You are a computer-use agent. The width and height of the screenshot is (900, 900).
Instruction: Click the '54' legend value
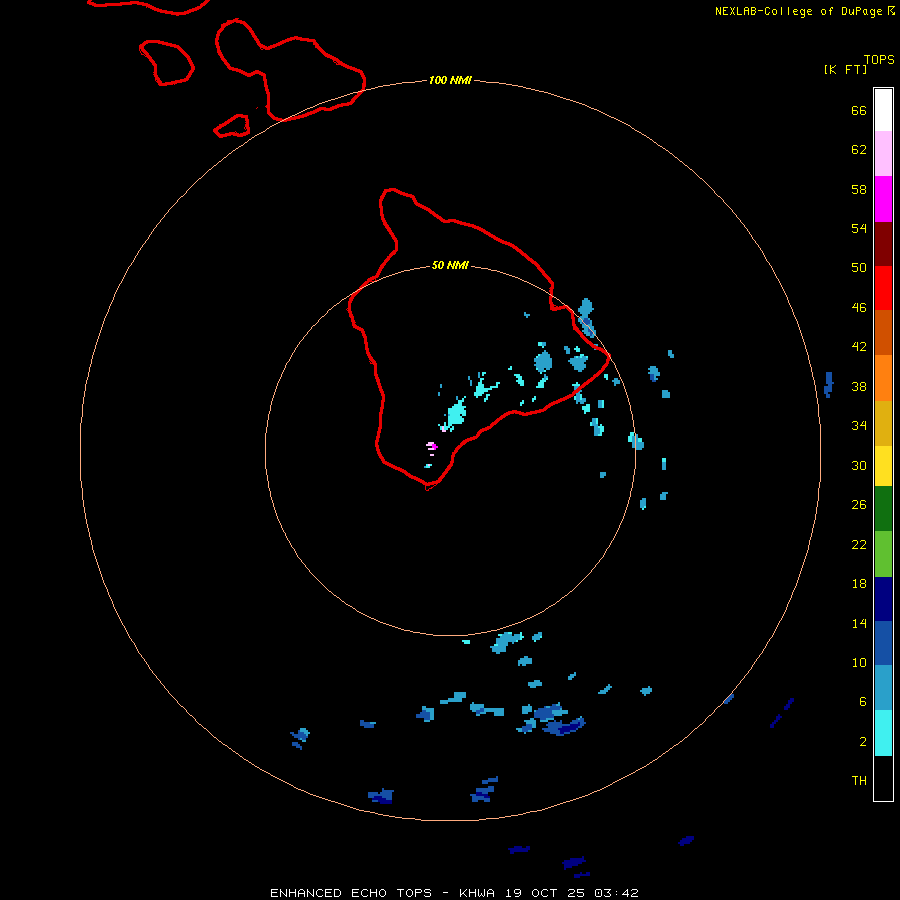[859, 228]
